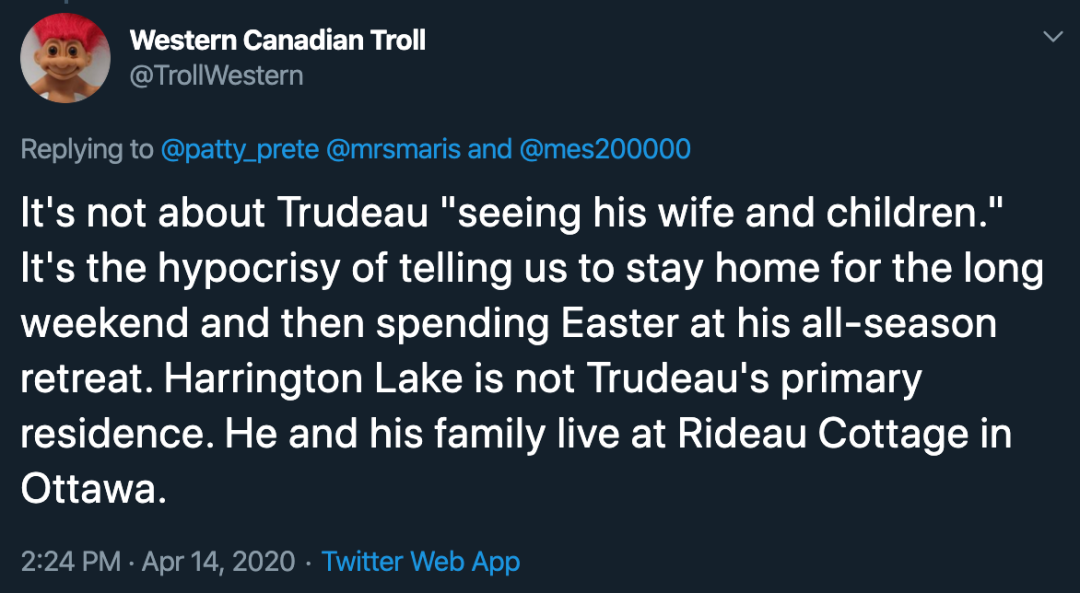The height and width of the screenshot is (593, 1080).
Task: Click the @TrollWestern handle
Action: (x=216, y=75)
